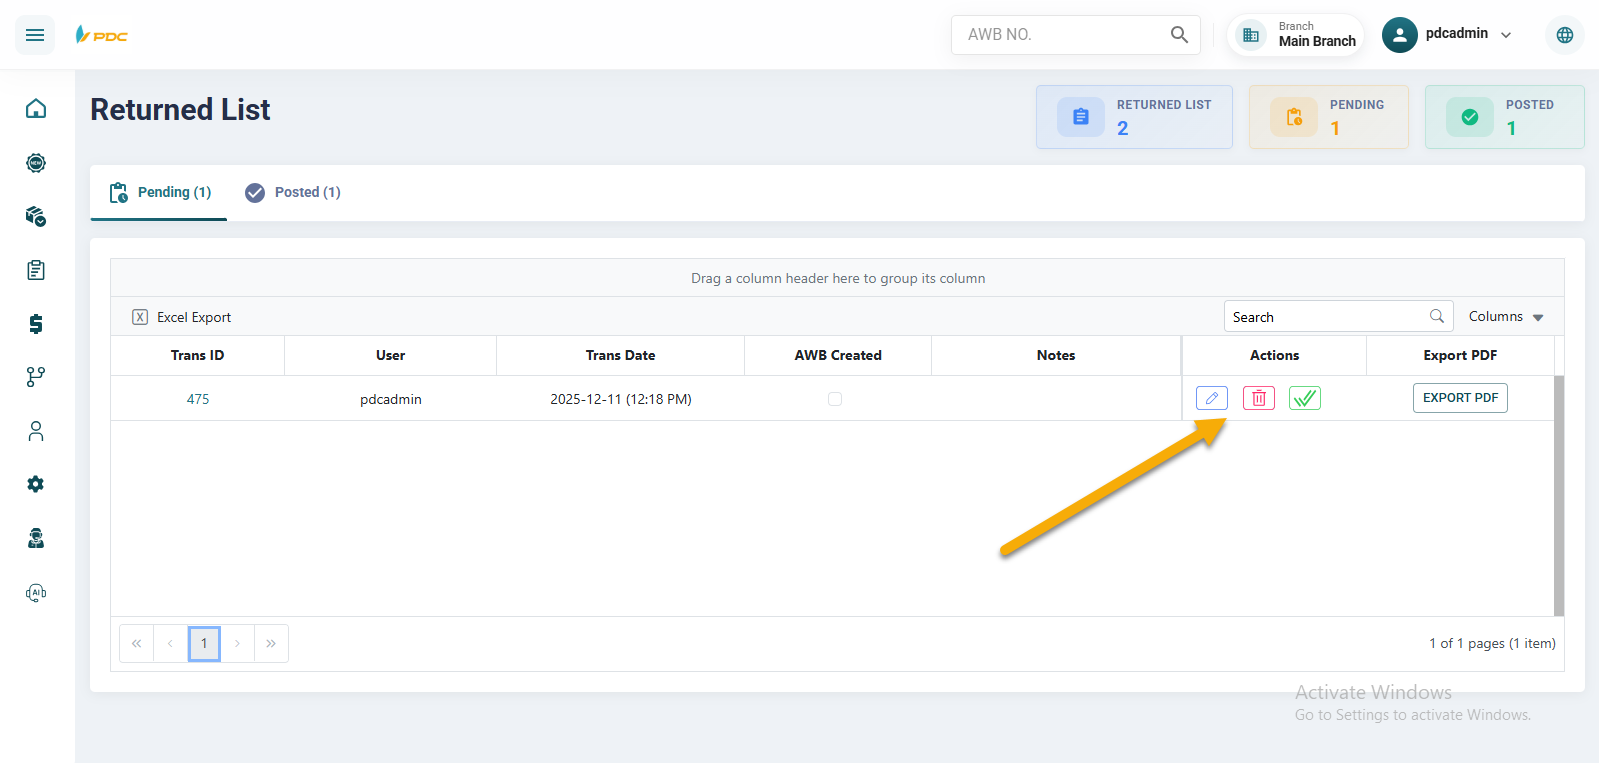The width and height of the screenshot is (1599, 763).
Task: Click the globe language icon
Action: pyautogui.click(x=1564, y=35)
